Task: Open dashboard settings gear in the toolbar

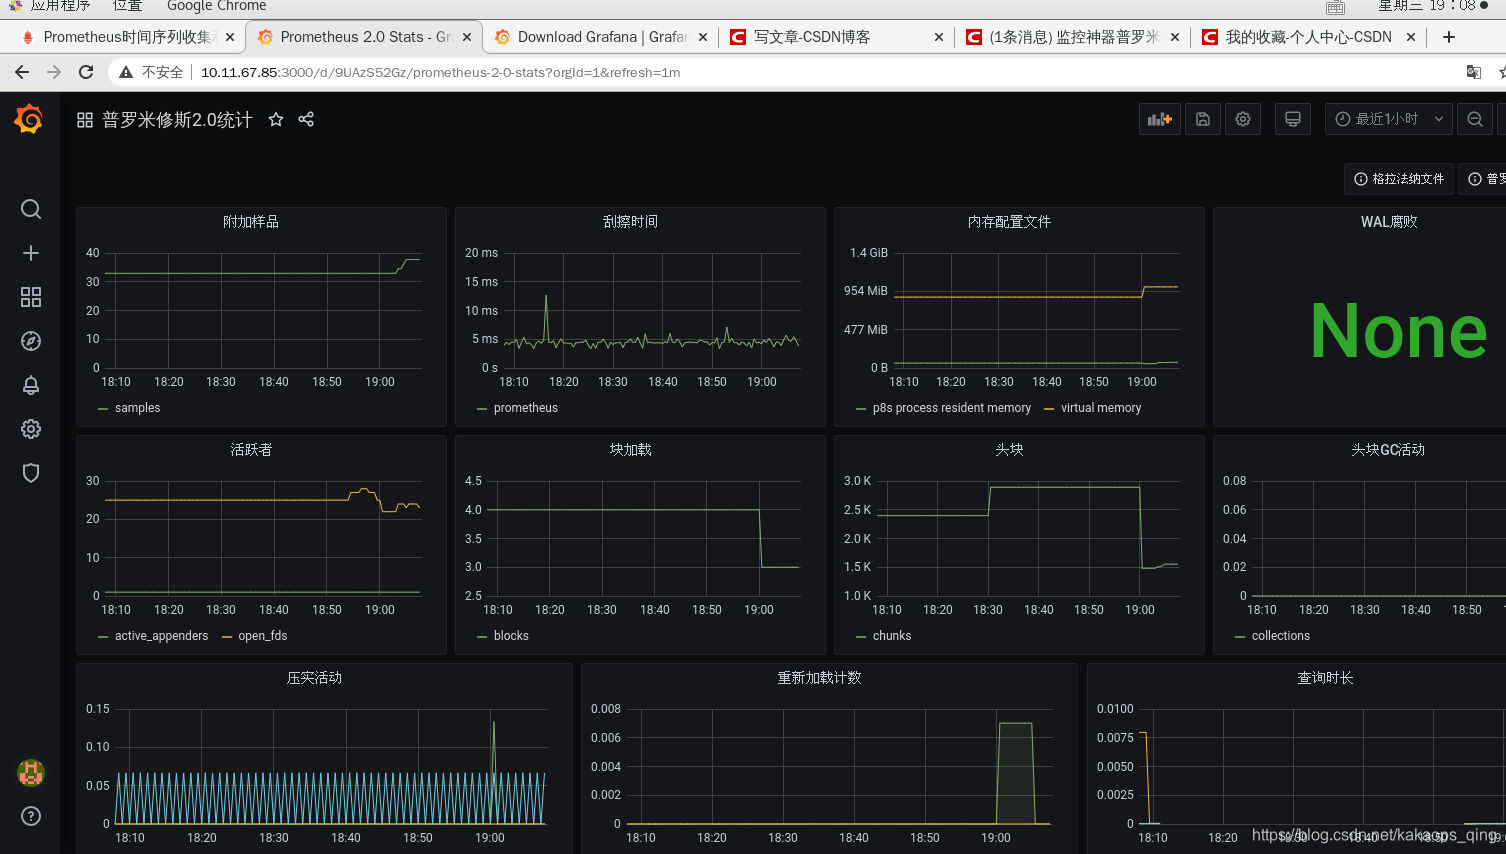Action: (x=1243, y=119)
